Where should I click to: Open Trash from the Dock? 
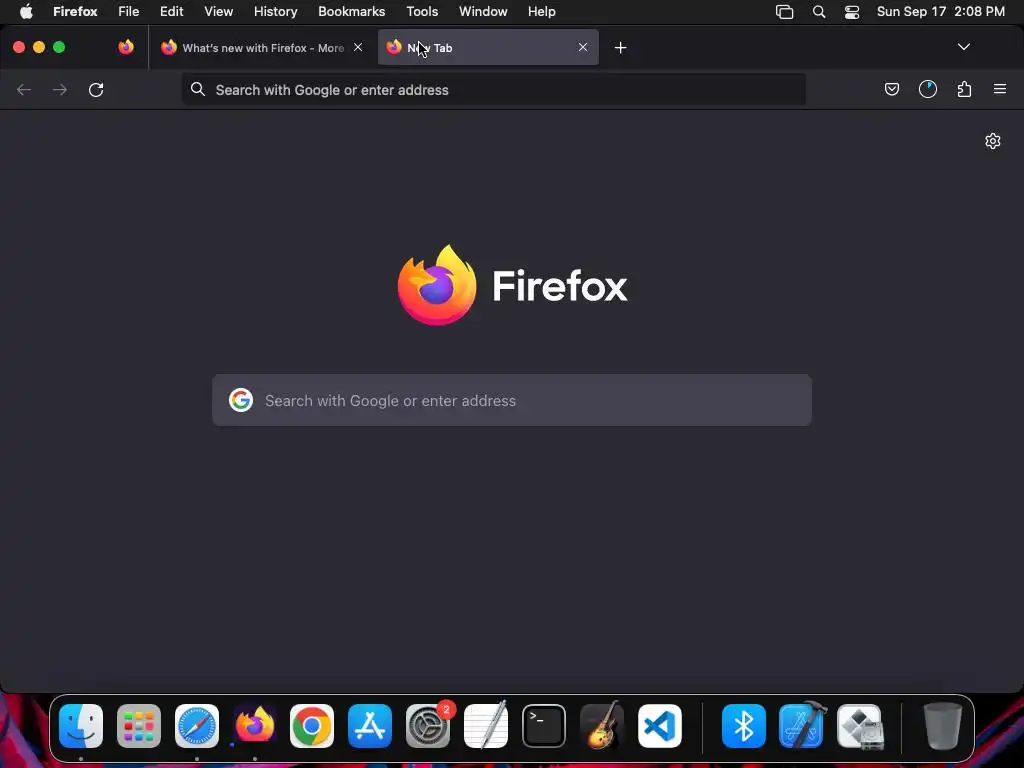click(942, 726)
